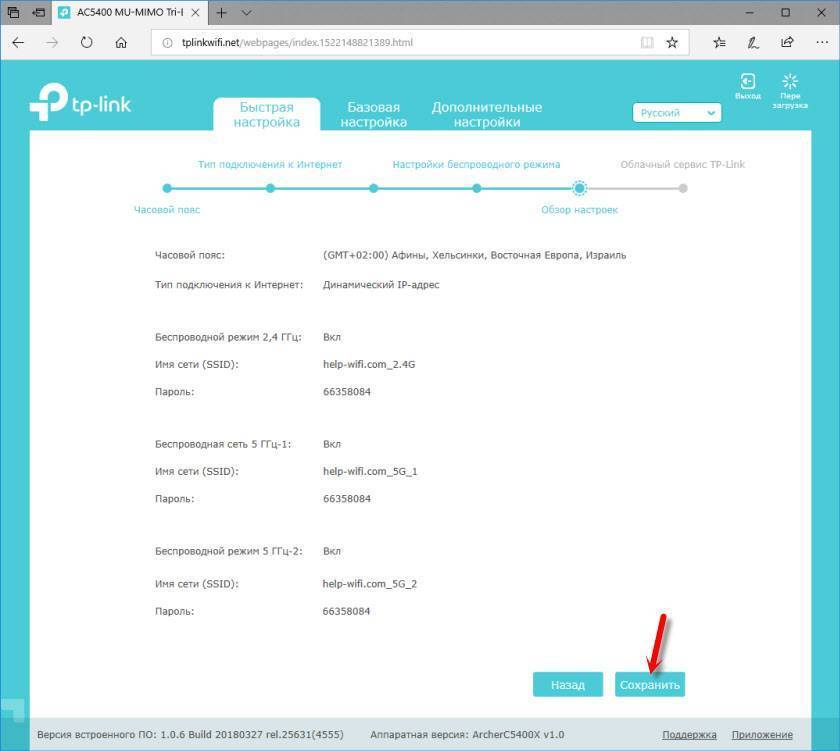
Task: Click the firmware version text in footer
Action: coord(190,735)
